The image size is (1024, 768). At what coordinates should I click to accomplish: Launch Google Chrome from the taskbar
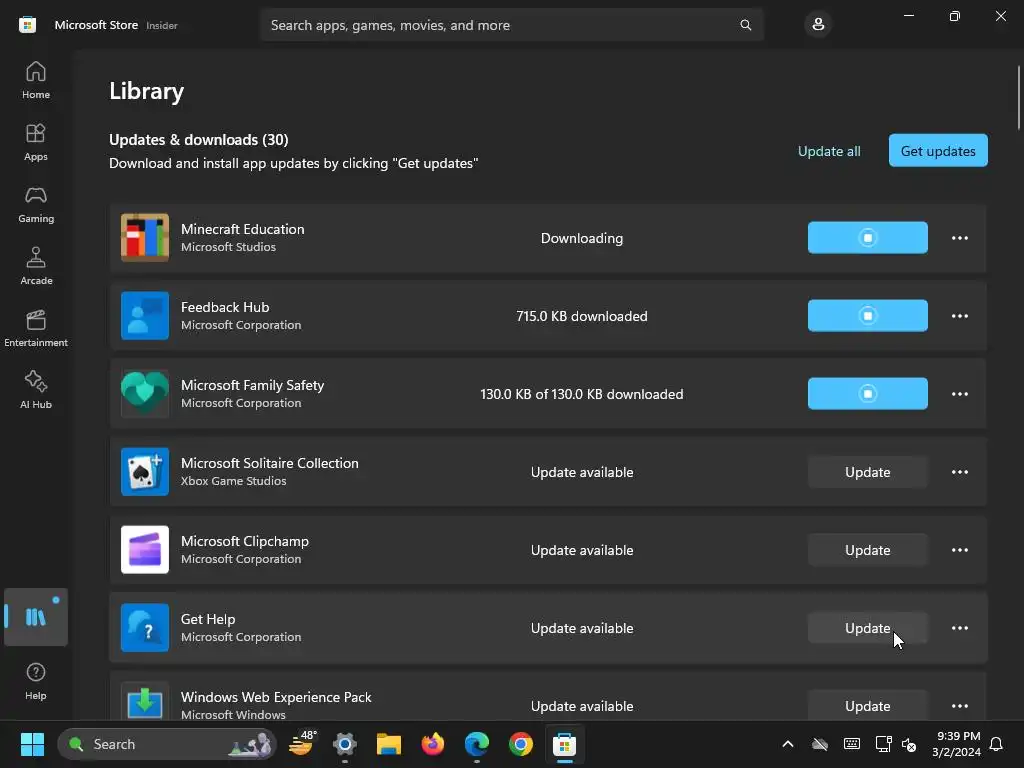(520, 744)
